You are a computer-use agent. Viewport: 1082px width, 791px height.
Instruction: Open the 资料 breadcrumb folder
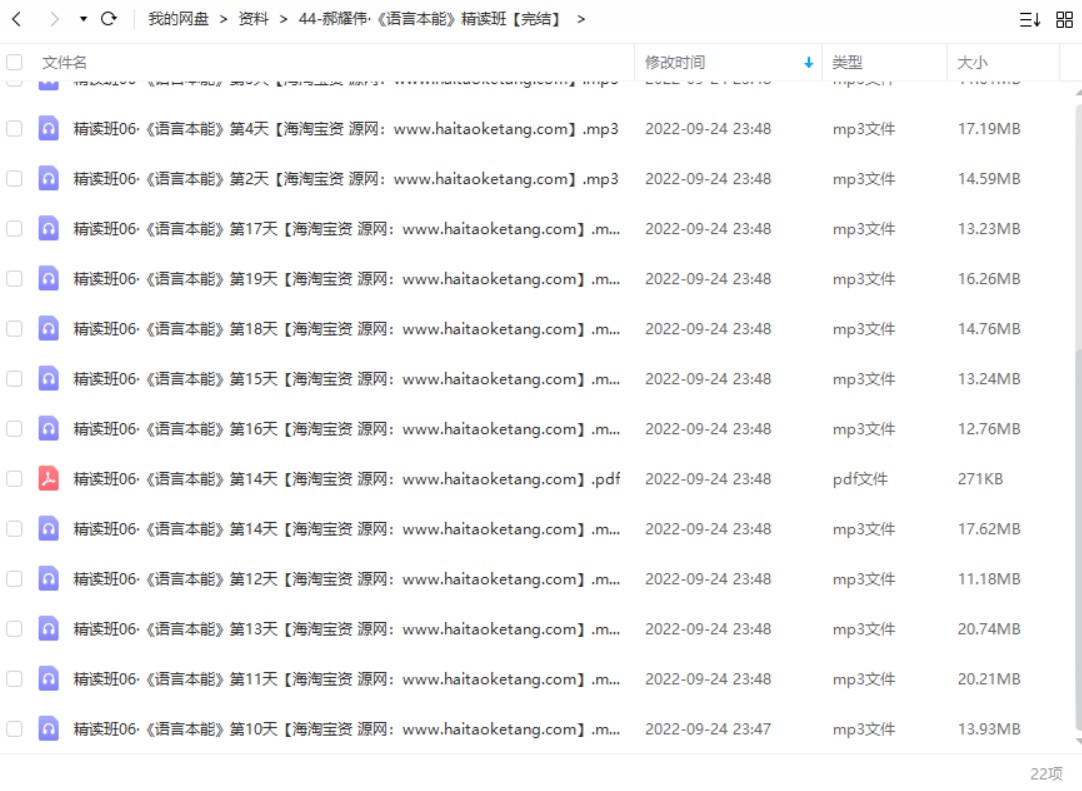pyautogui.click(x=253, y=19)
